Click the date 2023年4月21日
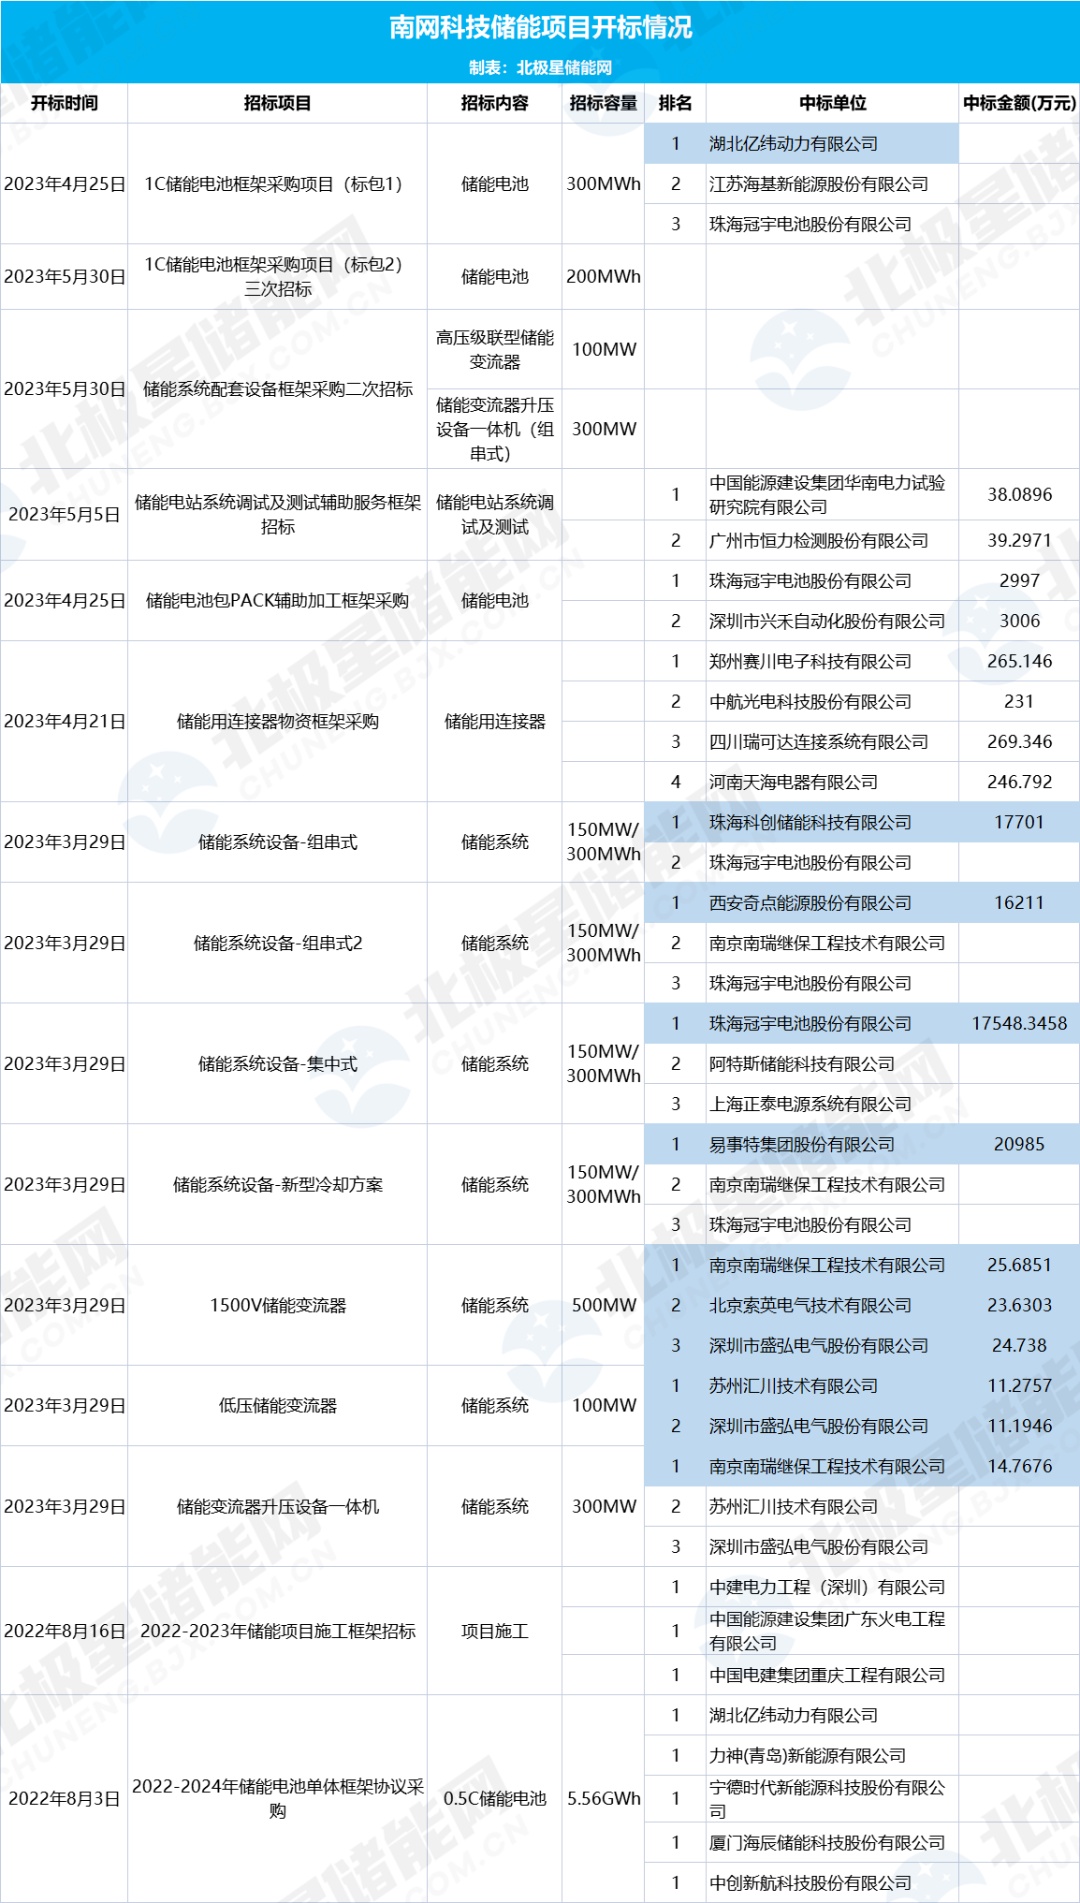Viewport: 1080px width, 1903px height. tap(64, 722)
